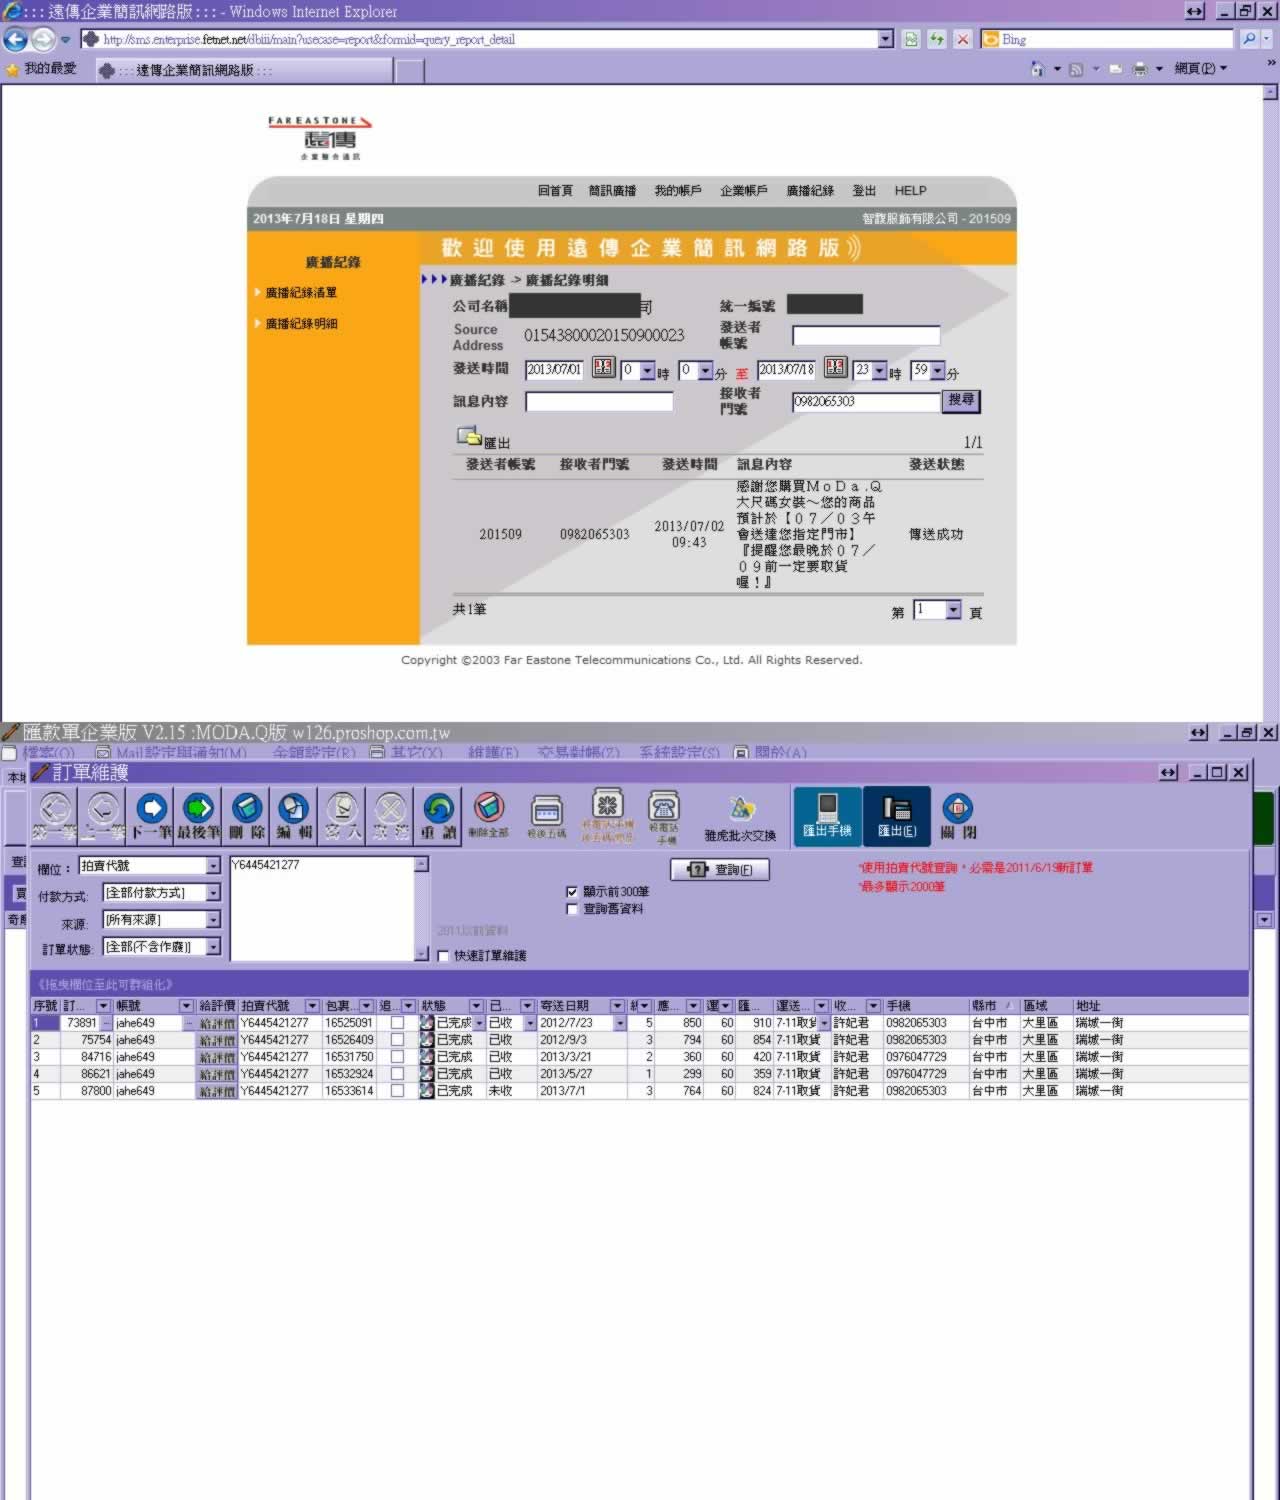The image size is (1280, 1500).
Task: Expand the 訂單狀態 order status dropdown
Action: click(x=213, y=947)
